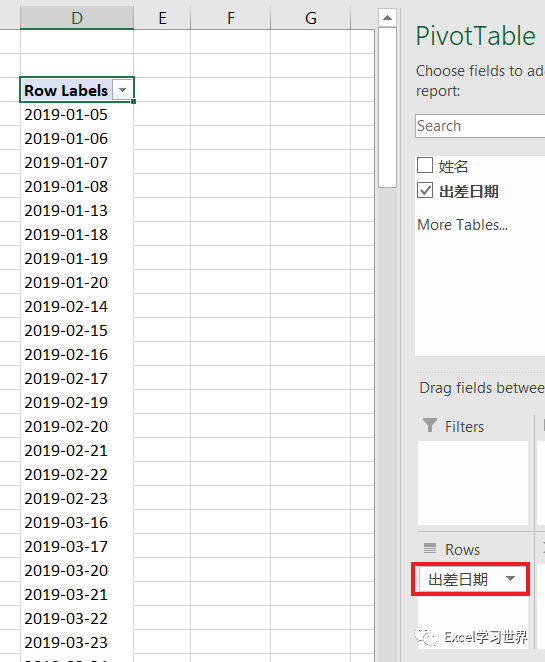545x662 pixels.
Task: Select column F header
Action: (230, 18)
